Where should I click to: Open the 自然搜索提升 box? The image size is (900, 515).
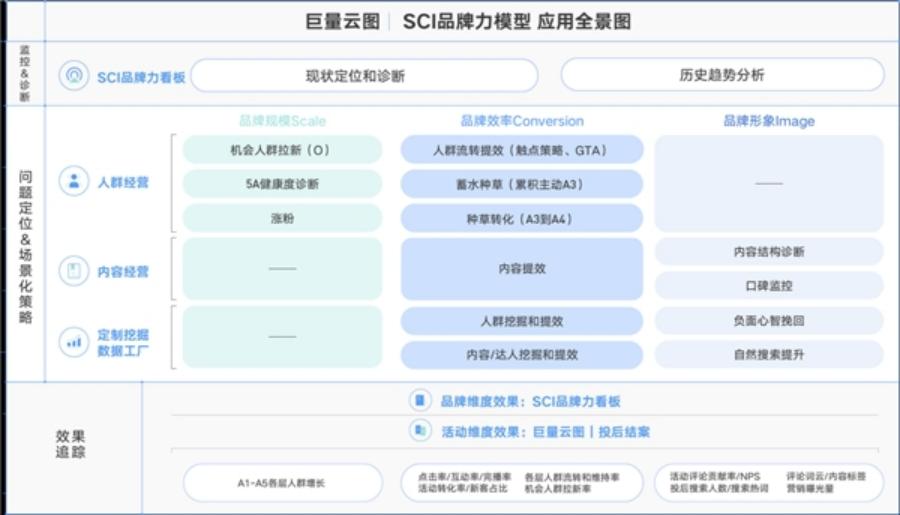coord(769,354)
